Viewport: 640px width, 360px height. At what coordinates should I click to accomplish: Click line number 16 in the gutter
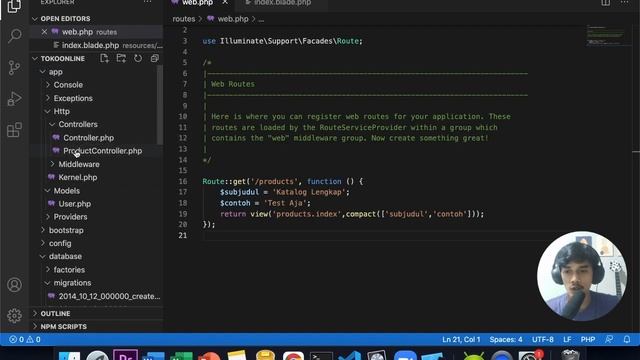tap(183, 181)
